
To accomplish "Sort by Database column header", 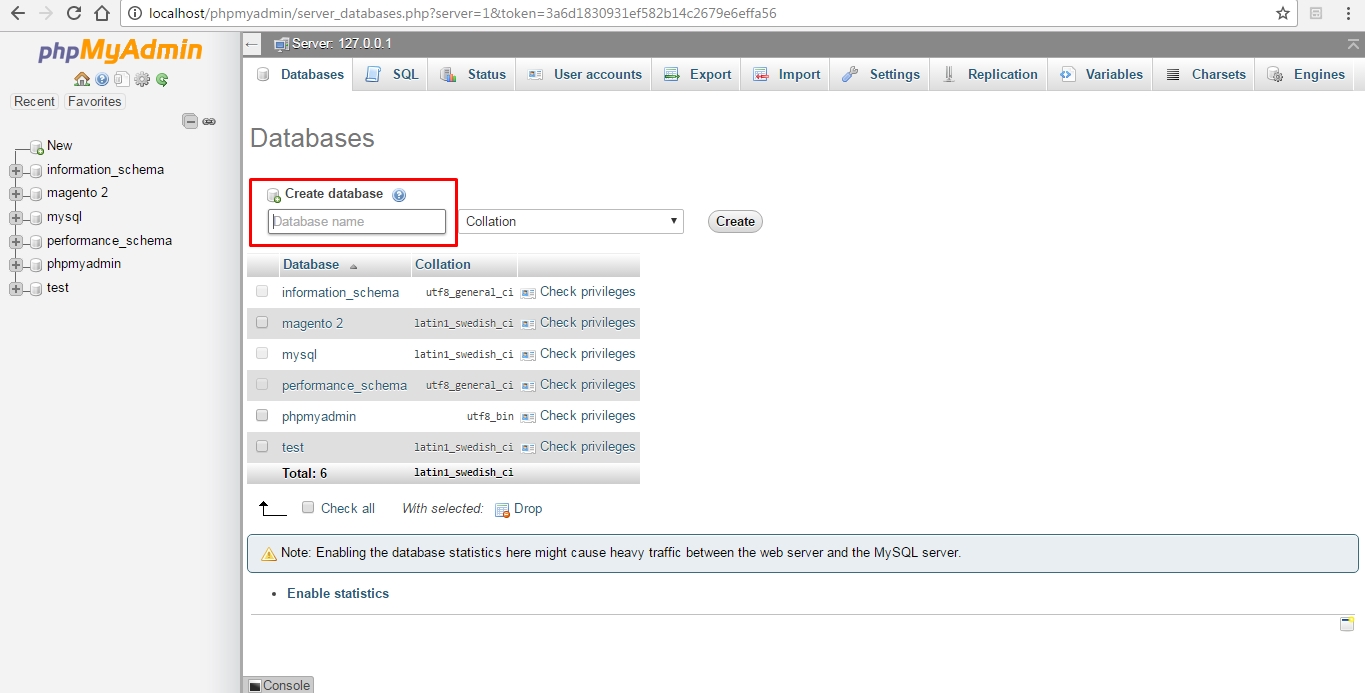I will [x=311, y=264].
